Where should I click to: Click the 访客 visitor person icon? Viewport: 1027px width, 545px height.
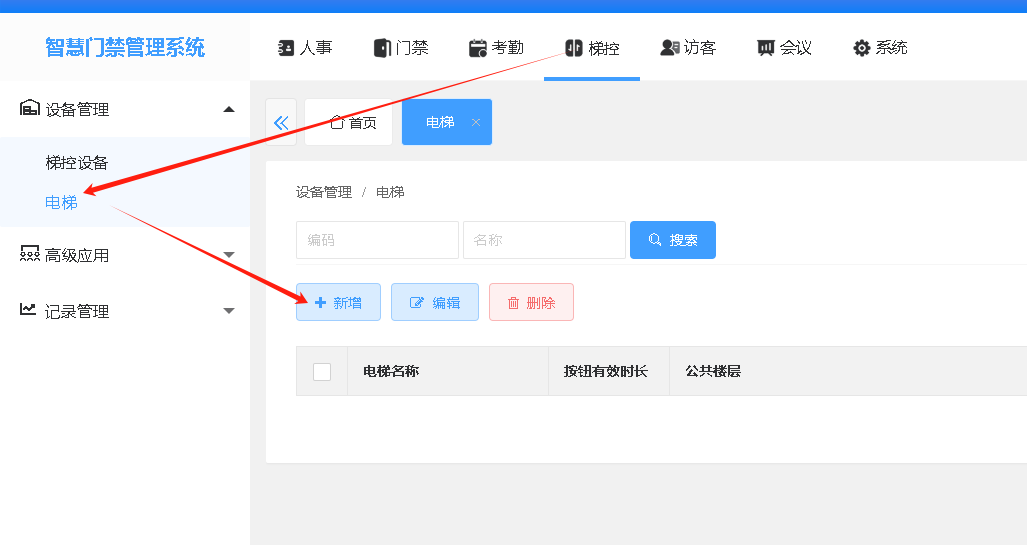[670, 48]
